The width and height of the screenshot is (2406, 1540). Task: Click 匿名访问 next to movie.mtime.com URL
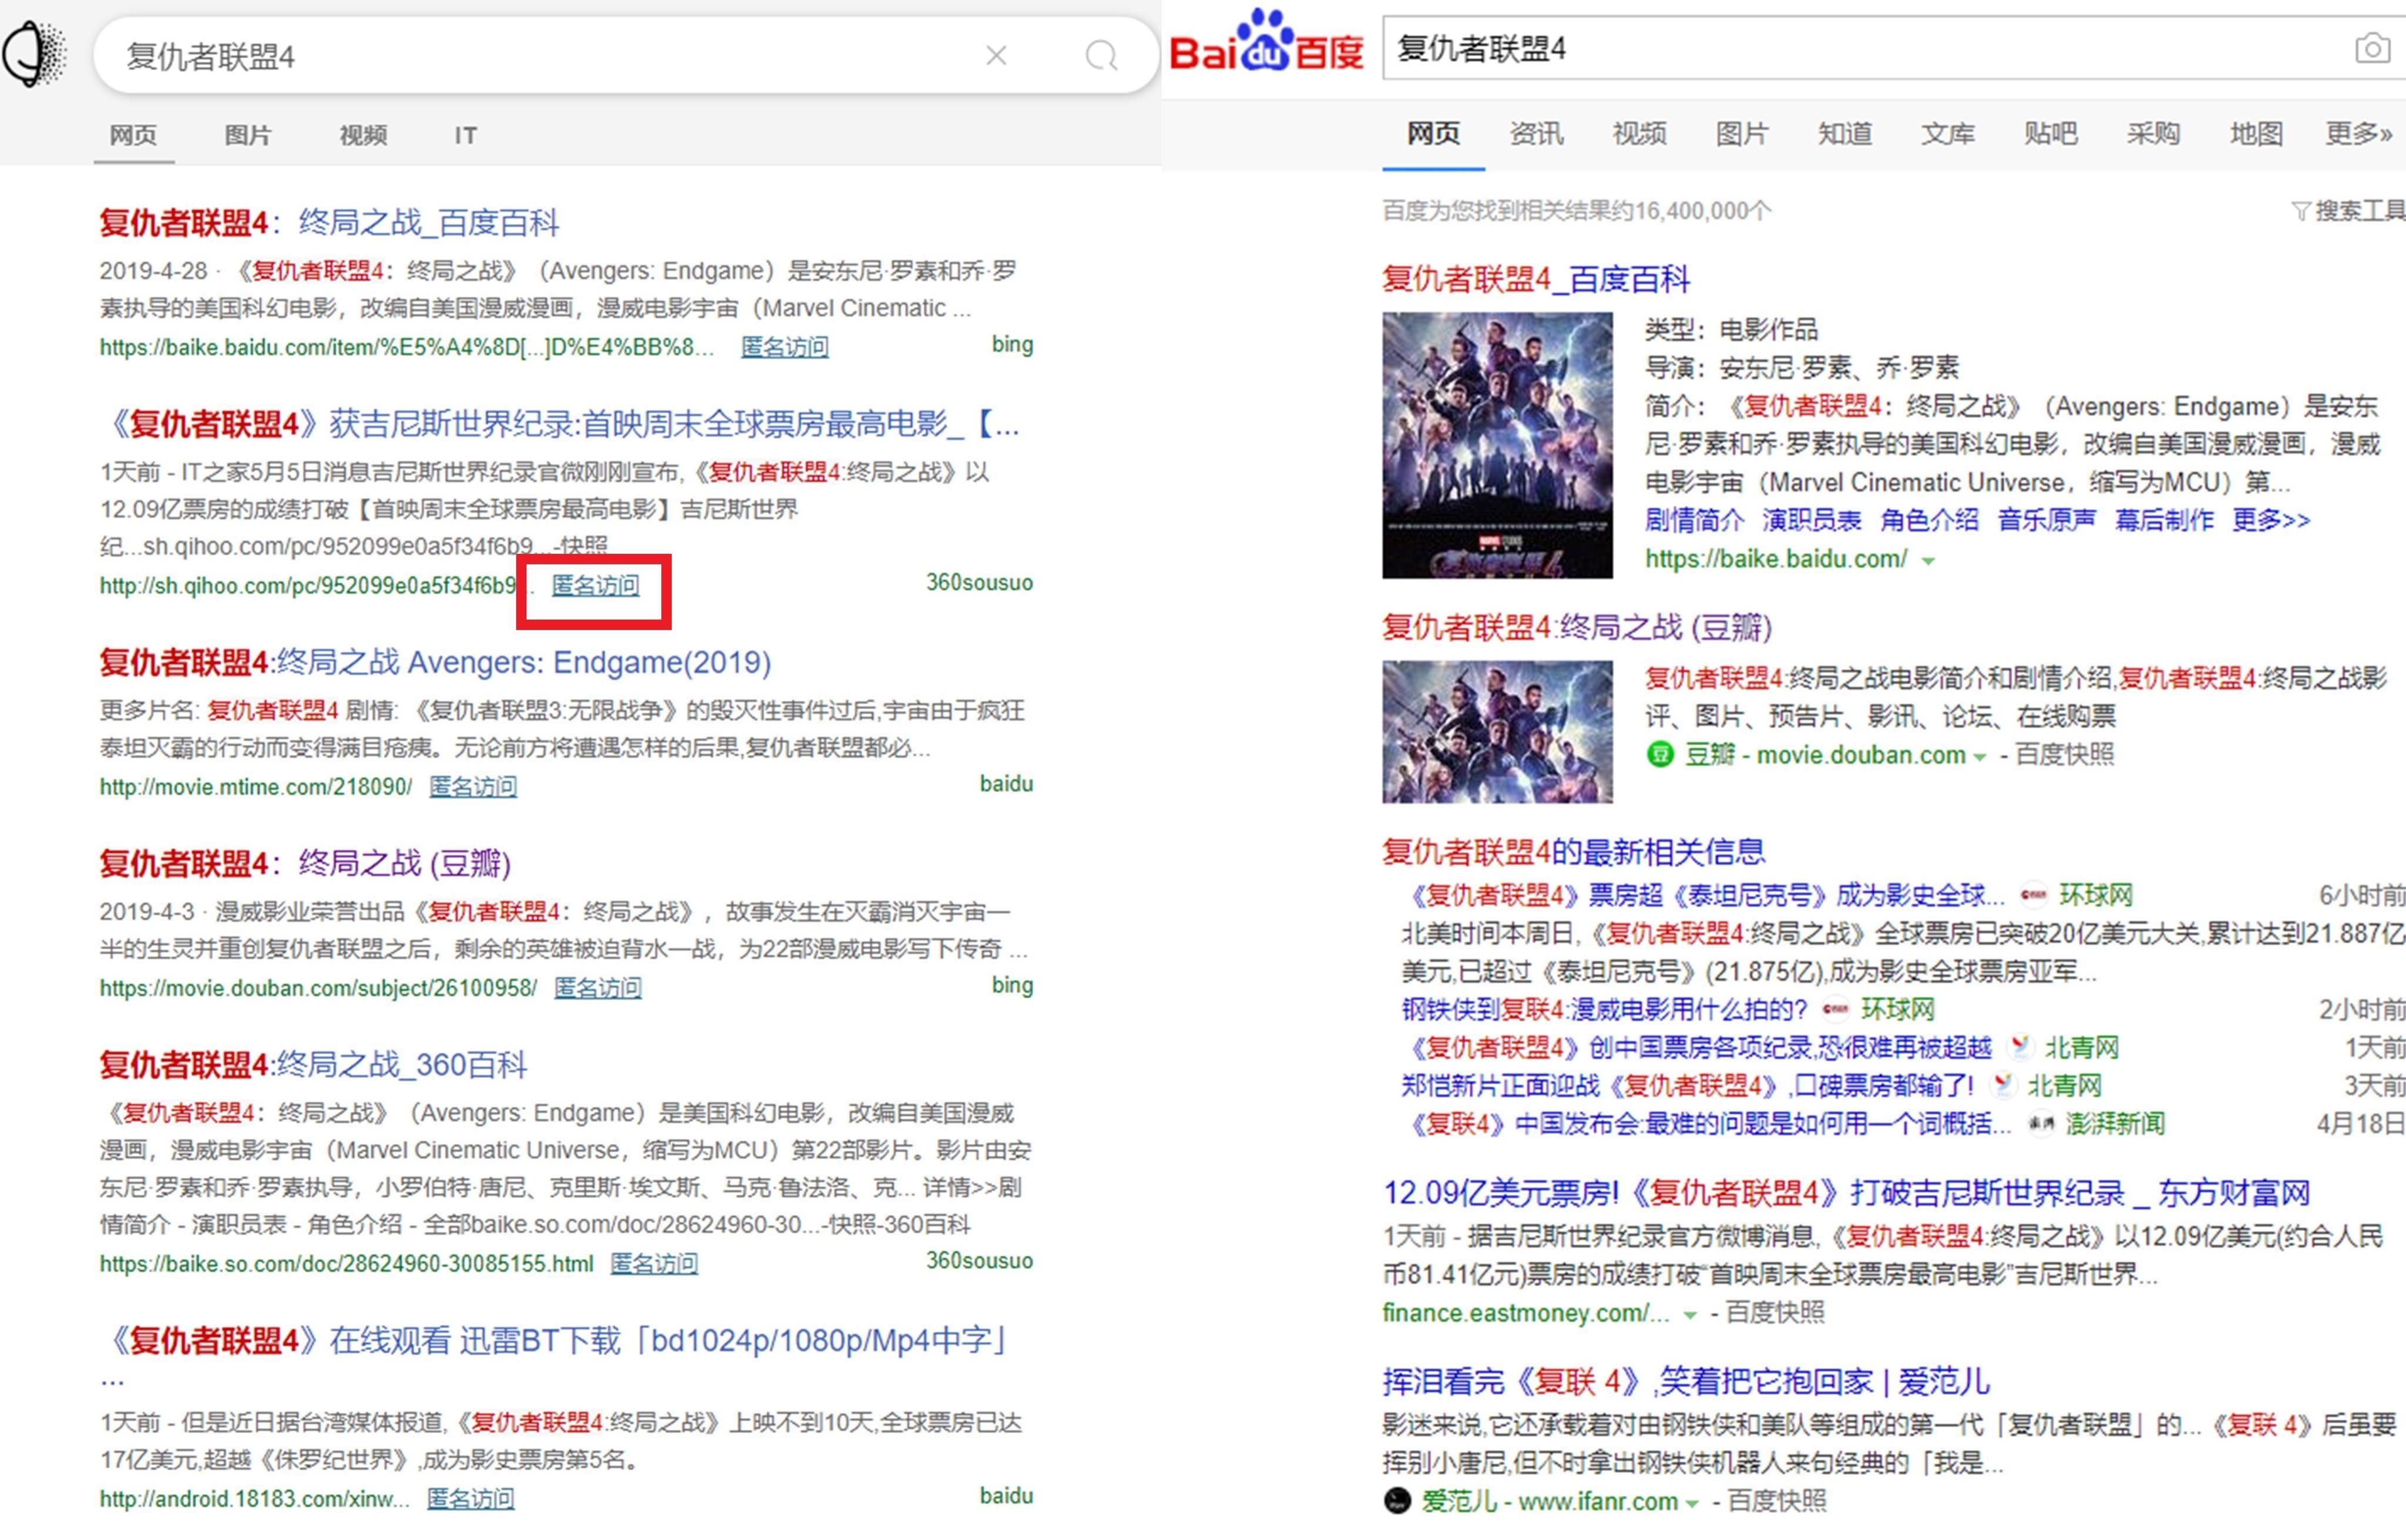coord(473,787)
